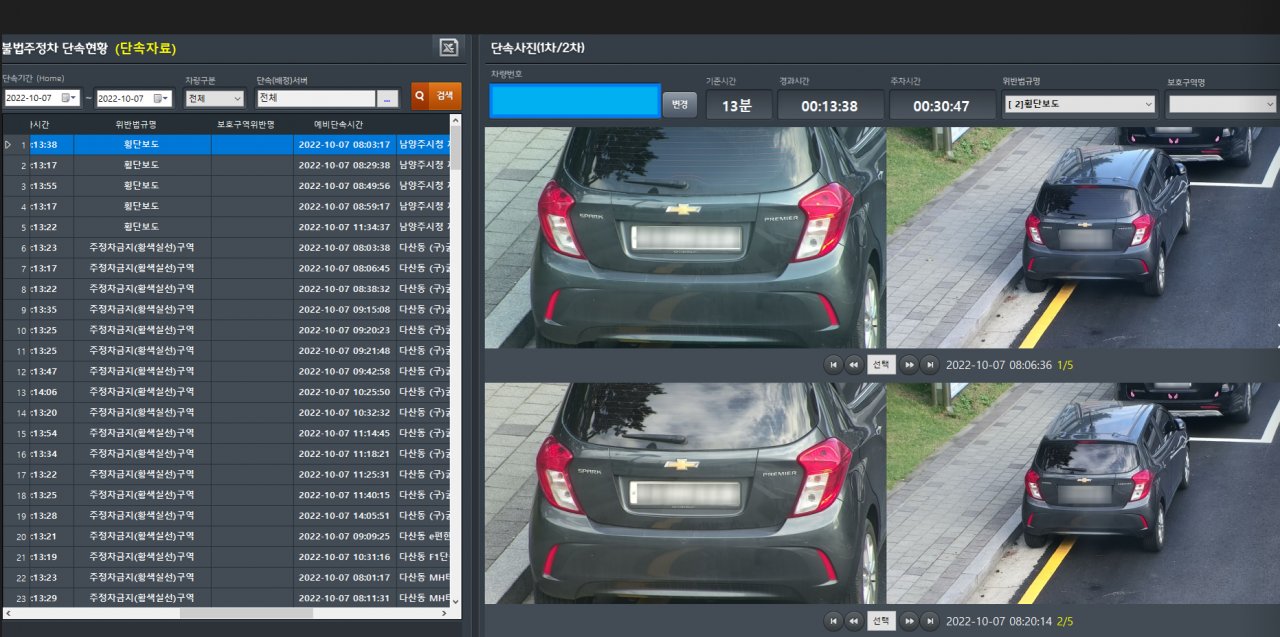Screen dimensions: 1280x637
Task: Click the blue 차량번호 plate field
Action: point(575,101)
